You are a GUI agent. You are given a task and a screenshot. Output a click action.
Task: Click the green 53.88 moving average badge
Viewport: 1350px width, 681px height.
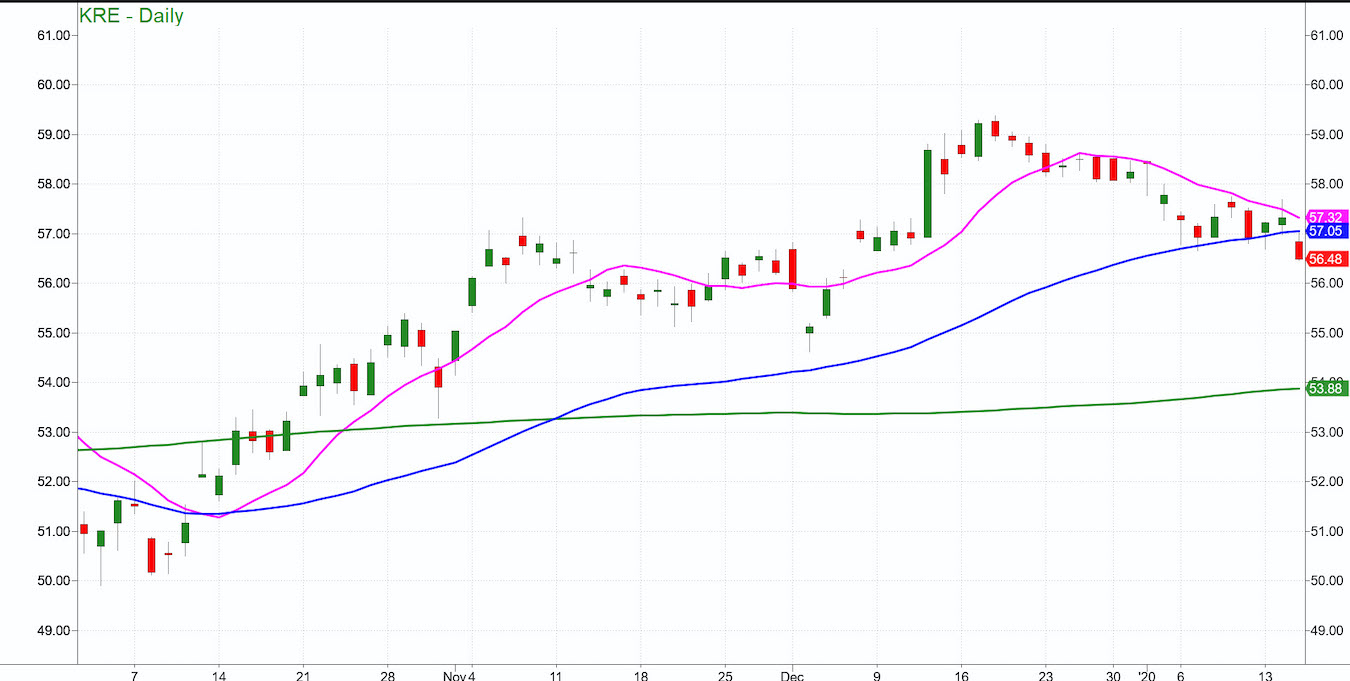click(x=1329, y=388)
